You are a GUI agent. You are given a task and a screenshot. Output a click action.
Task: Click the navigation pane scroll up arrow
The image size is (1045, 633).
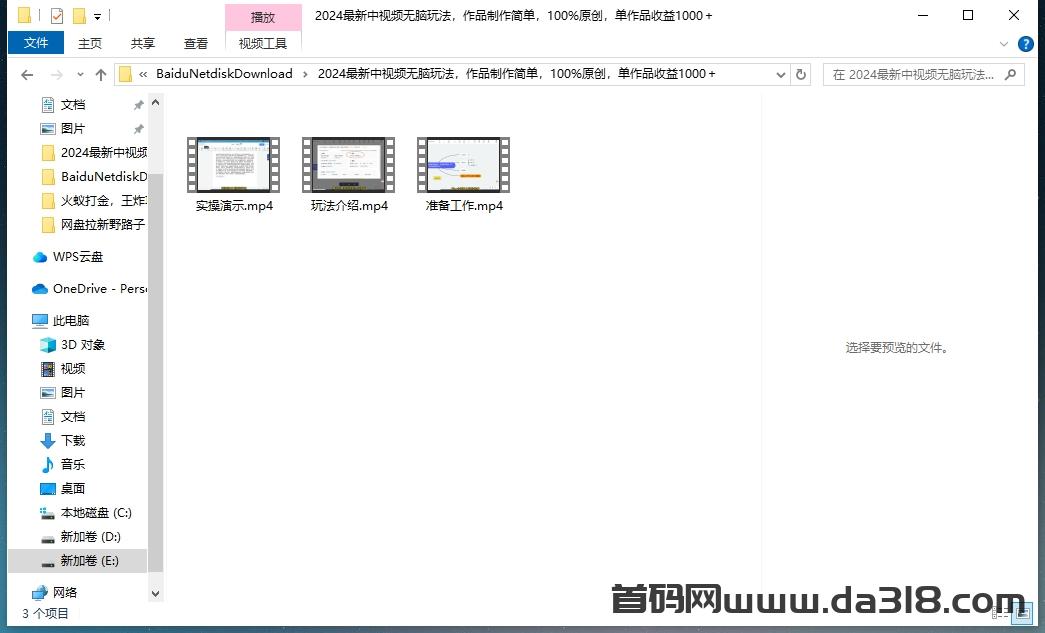point(155,103)
